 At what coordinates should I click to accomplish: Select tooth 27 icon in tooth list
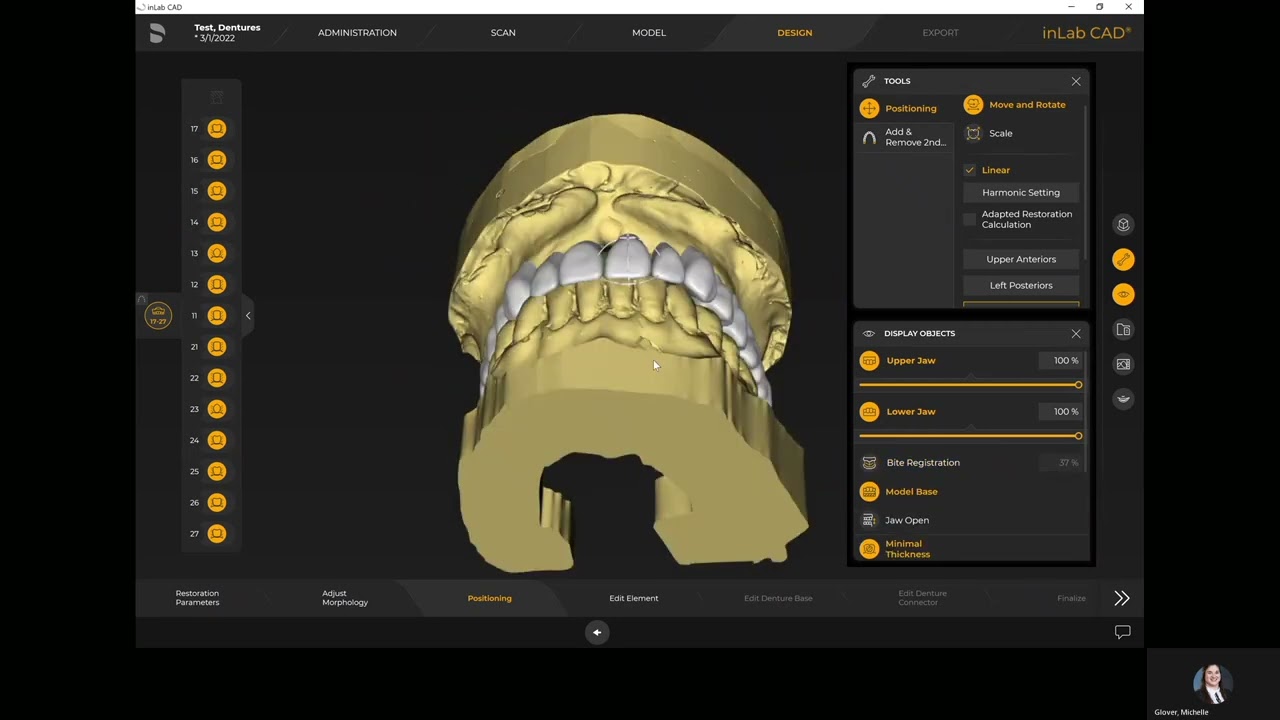click(217, 534)
